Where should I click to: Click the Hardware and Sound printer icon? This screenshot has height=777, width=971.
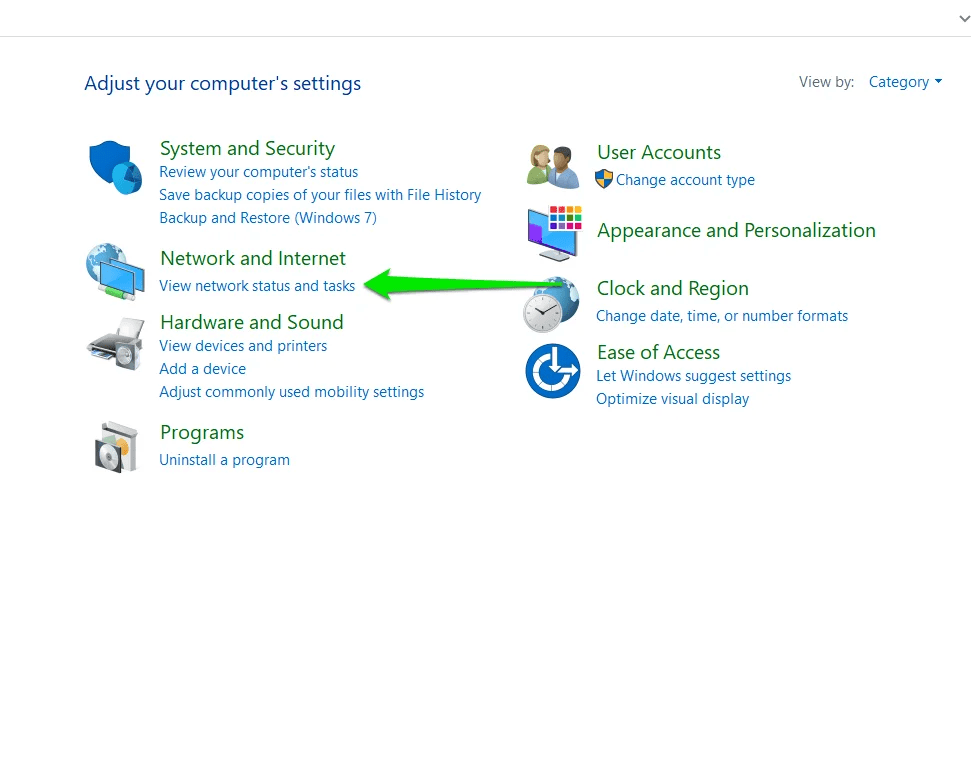pos(115,345)
